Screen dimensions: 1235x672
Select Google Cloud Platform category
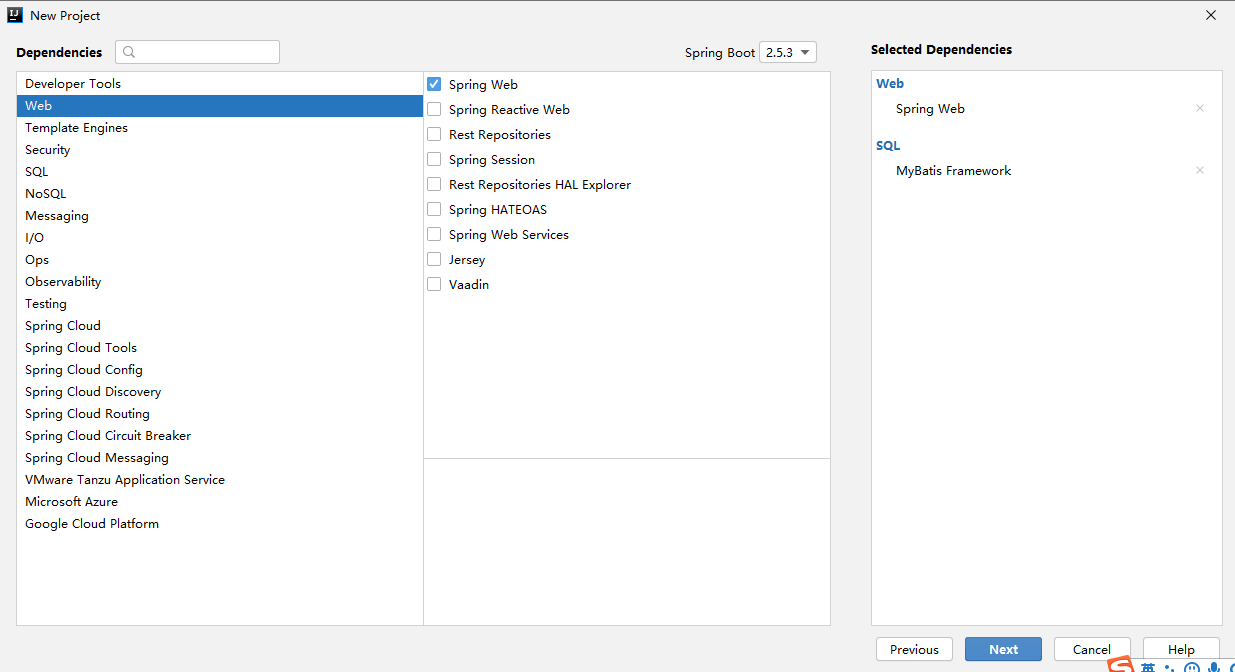[220, 523]
